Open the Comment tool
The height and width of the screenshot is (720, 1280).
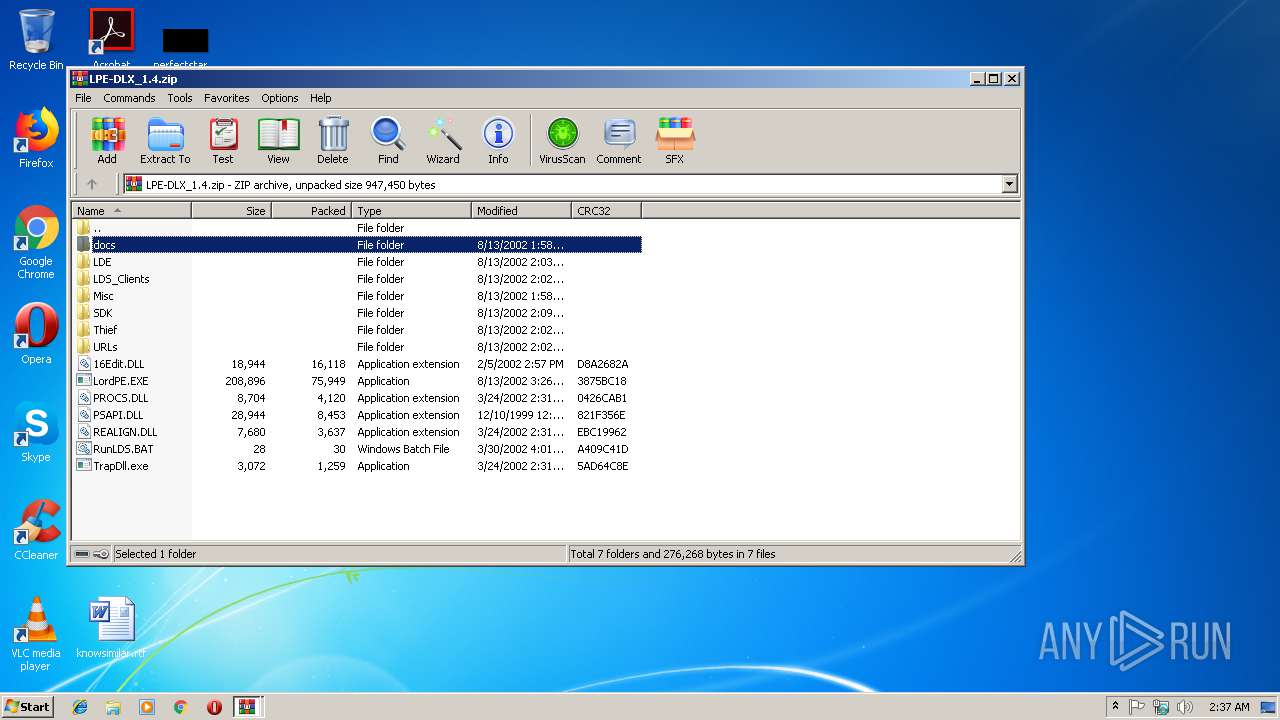tap(619, 141)
